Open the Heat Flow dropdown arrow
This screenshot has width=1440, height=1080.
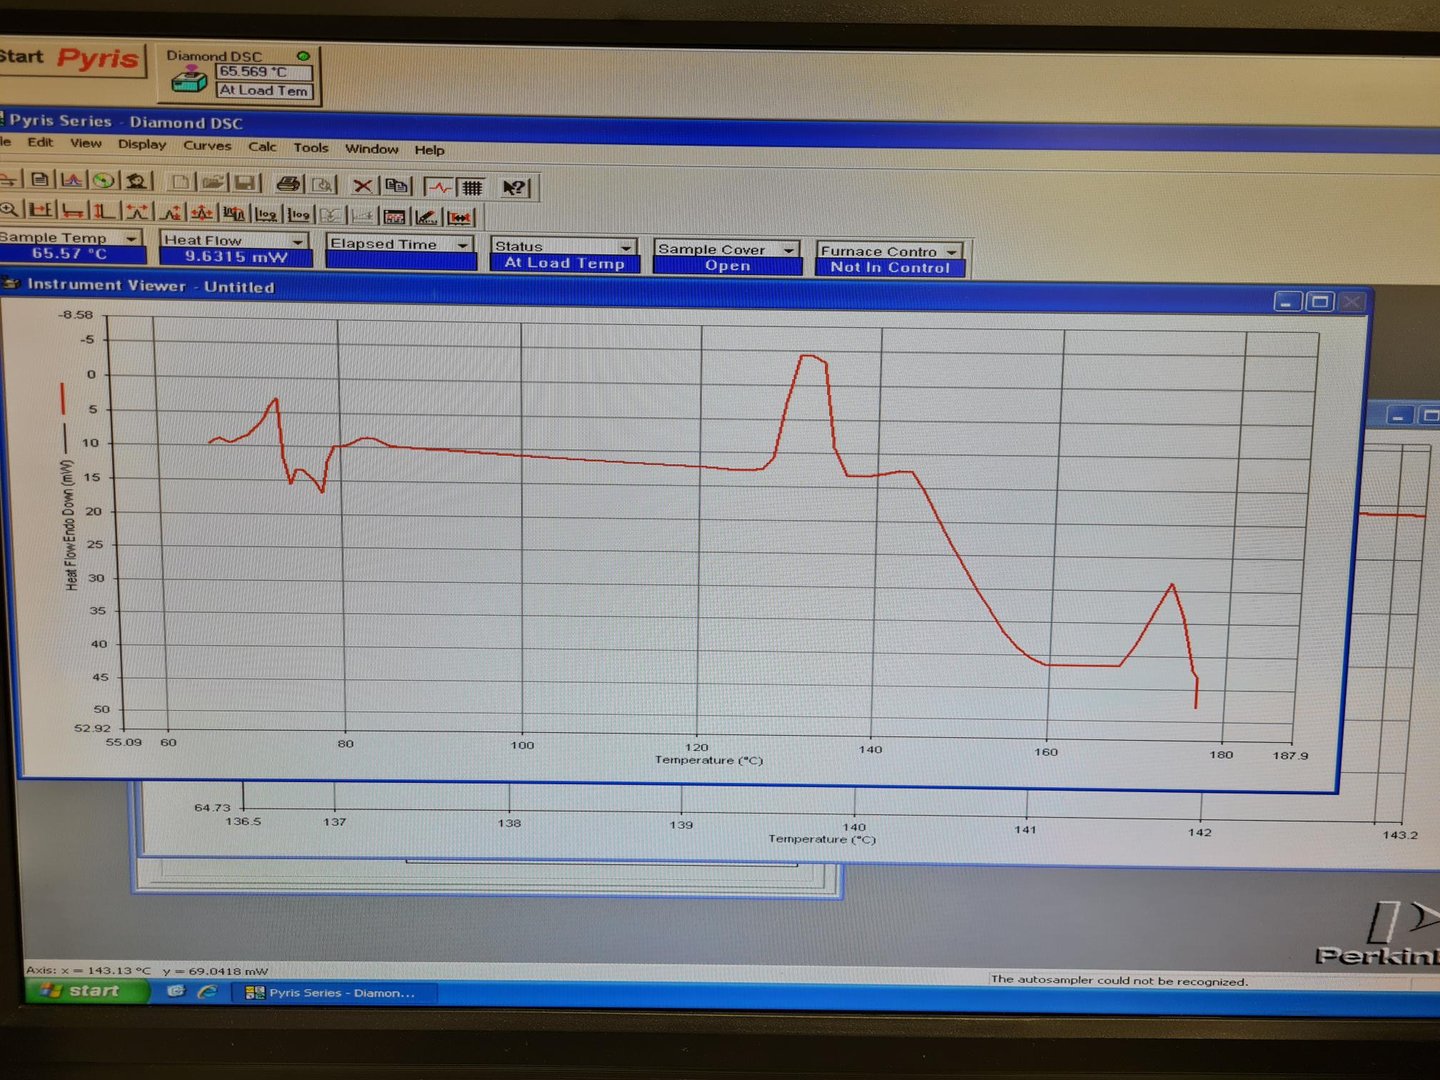pos(298,241)
